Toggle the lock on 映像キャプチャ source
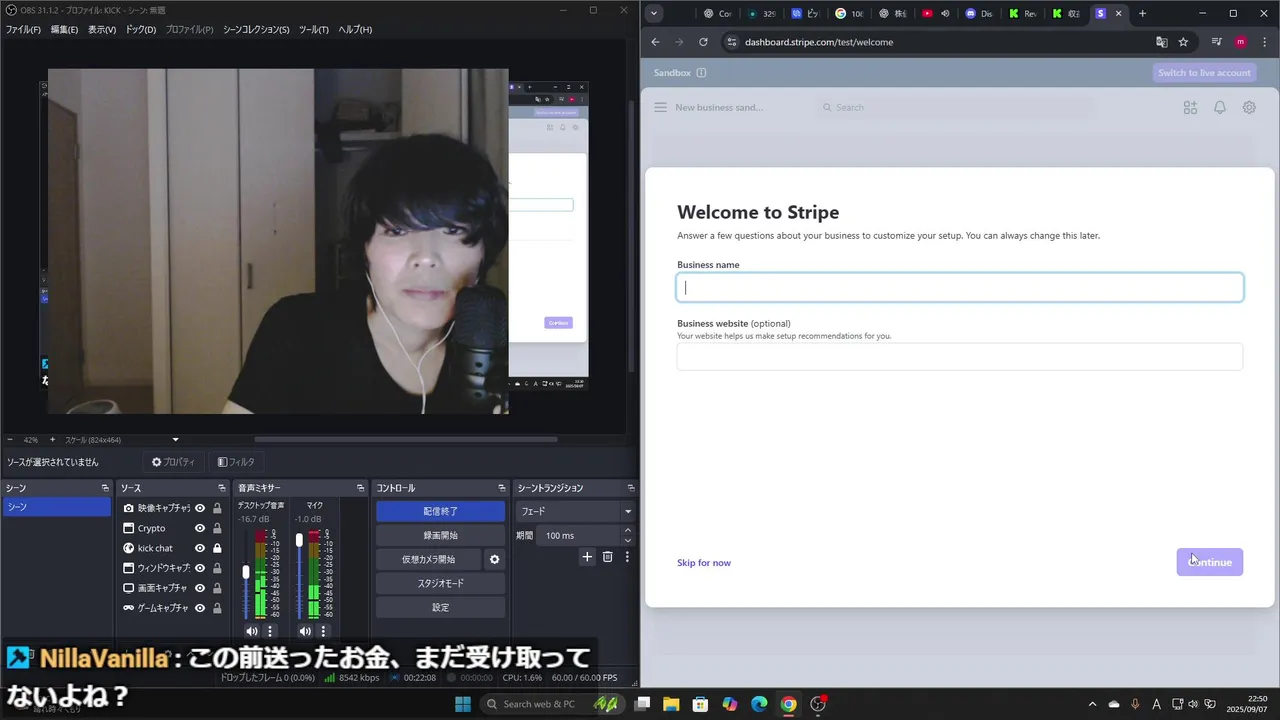This screenshot has height=720, width=1280. (x=217, y=508)
